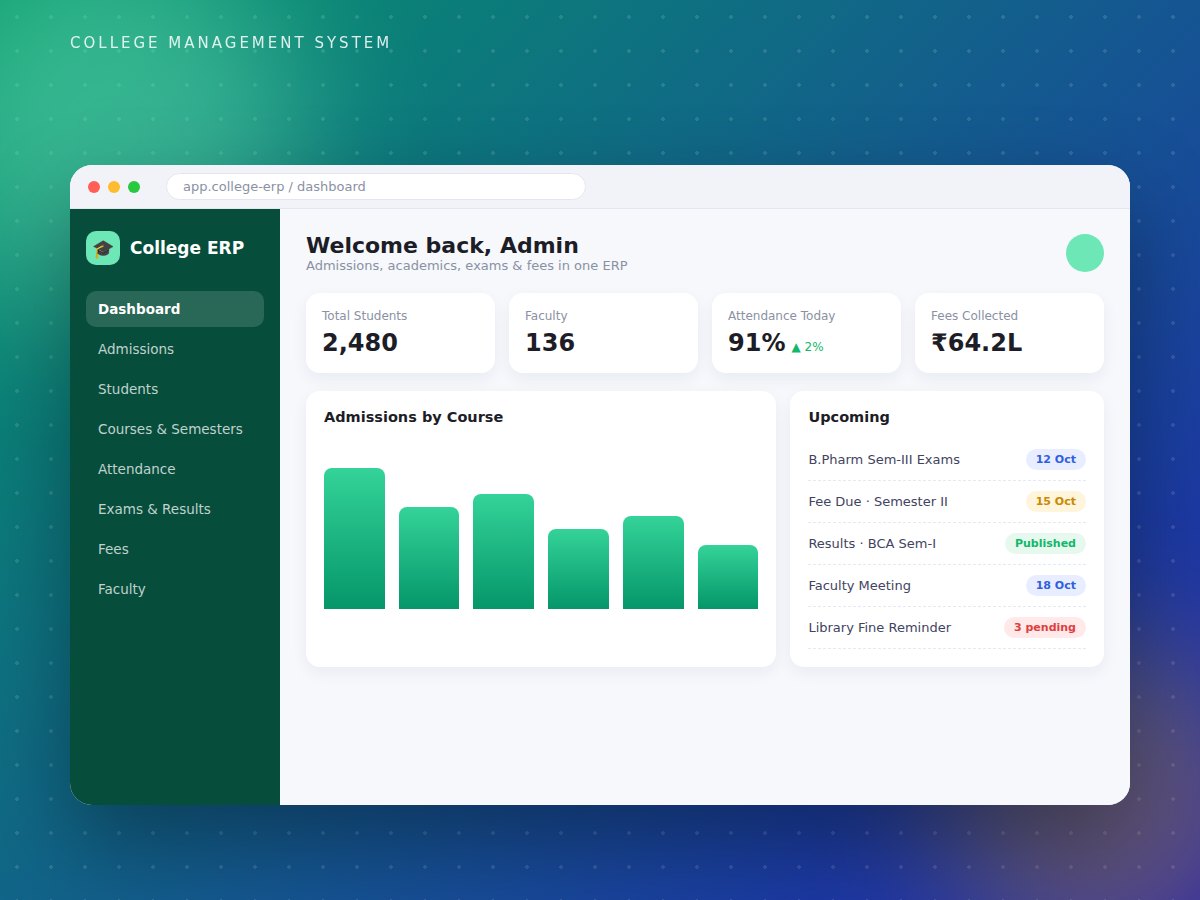Click the attendance up-arrow 2% indicator

808,347
